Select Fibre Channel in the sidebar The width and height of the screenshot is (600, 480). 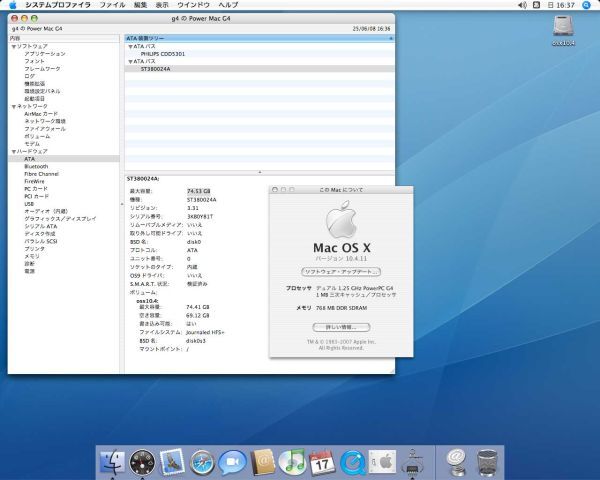(41, 174)
